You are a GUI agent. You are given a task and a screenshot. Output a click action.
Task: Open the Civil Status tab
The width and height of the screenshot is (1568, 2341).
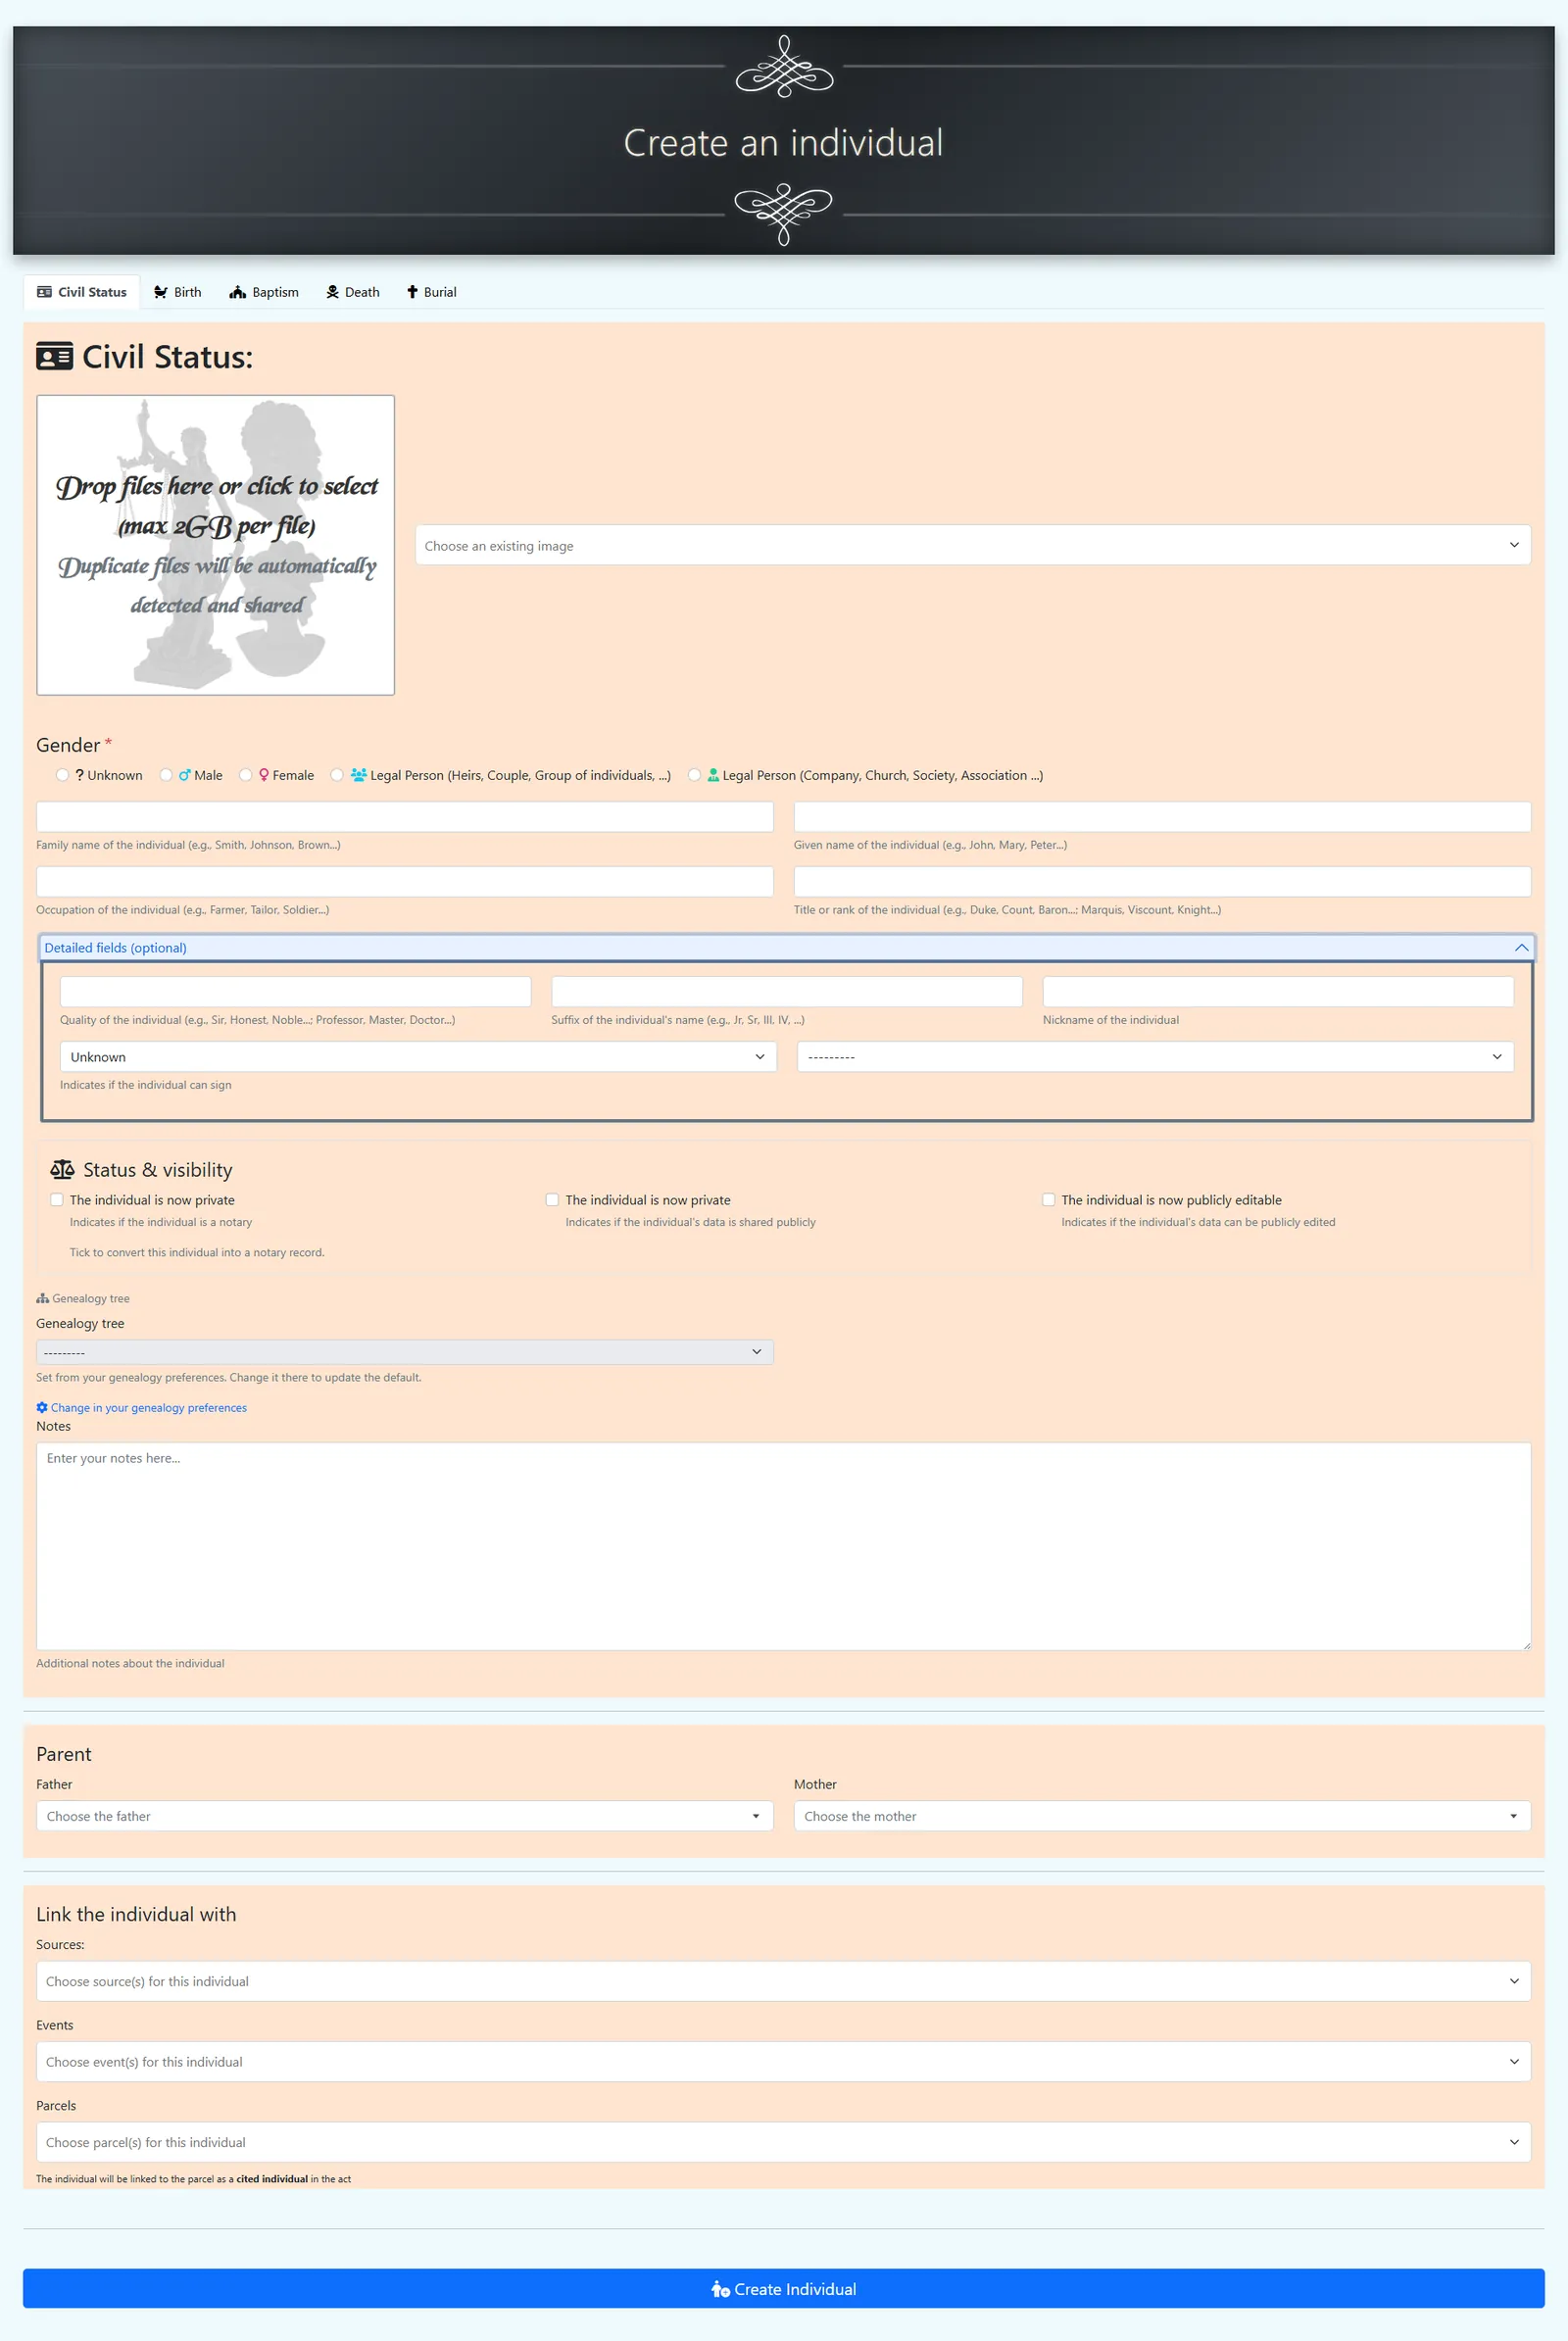coord(82,292)
